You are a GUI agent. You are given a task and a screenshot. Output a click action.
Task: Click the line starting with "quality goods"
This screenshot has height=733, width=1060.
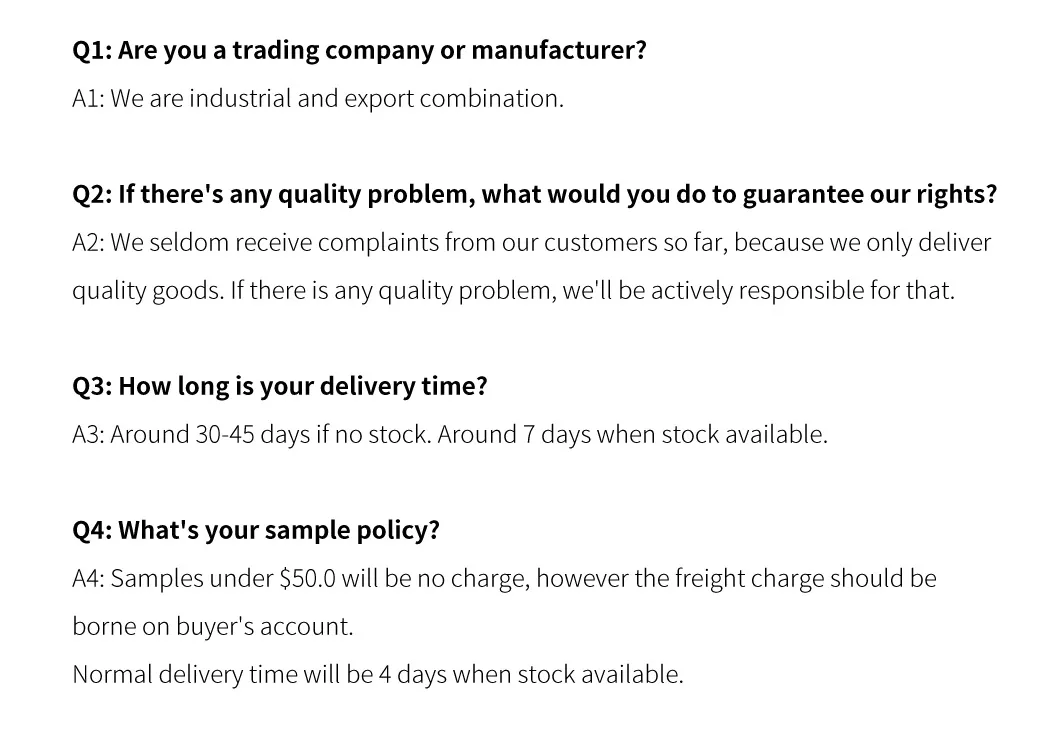[x=513, y=291]
